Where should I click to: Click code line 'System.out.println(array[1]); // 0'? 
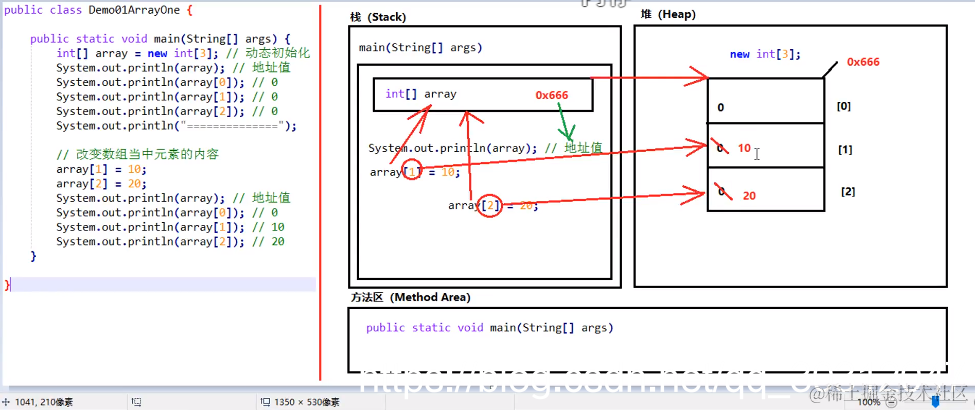pyautogui.click(x=167, y=96)
